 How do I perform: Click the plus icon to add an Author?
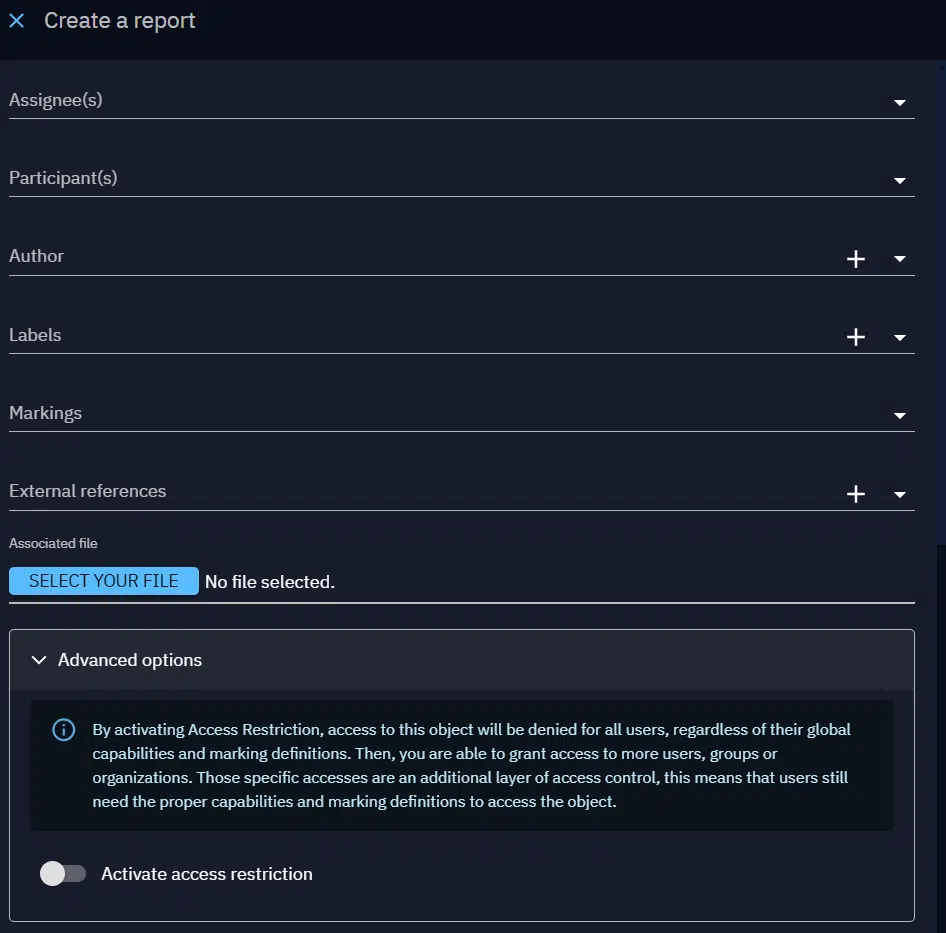(856, 258)
